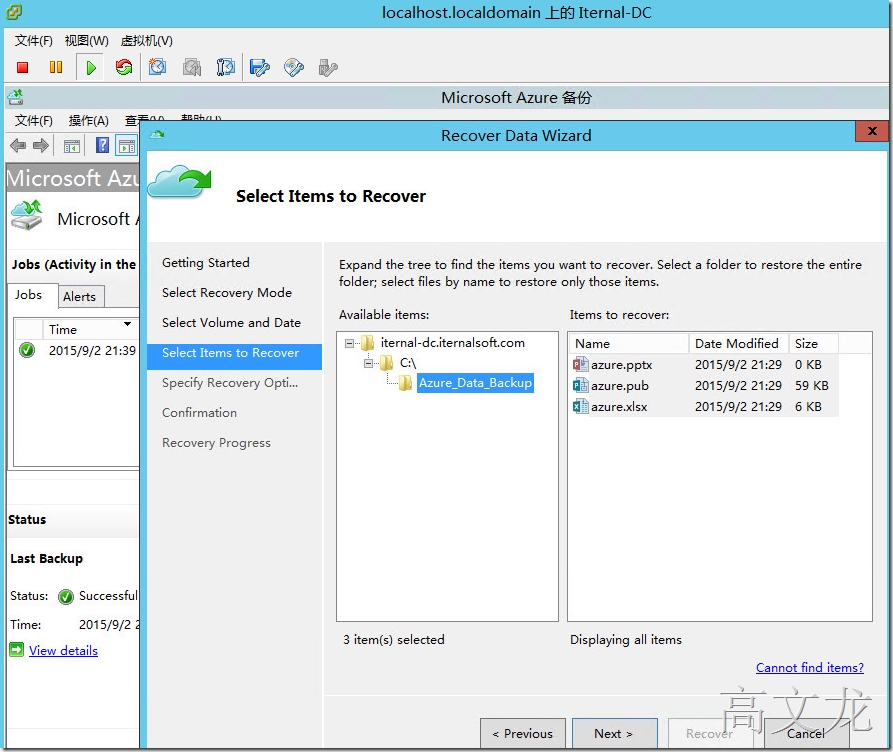893x752 pixels.
Task: Click the Next button
Action: 614,733
